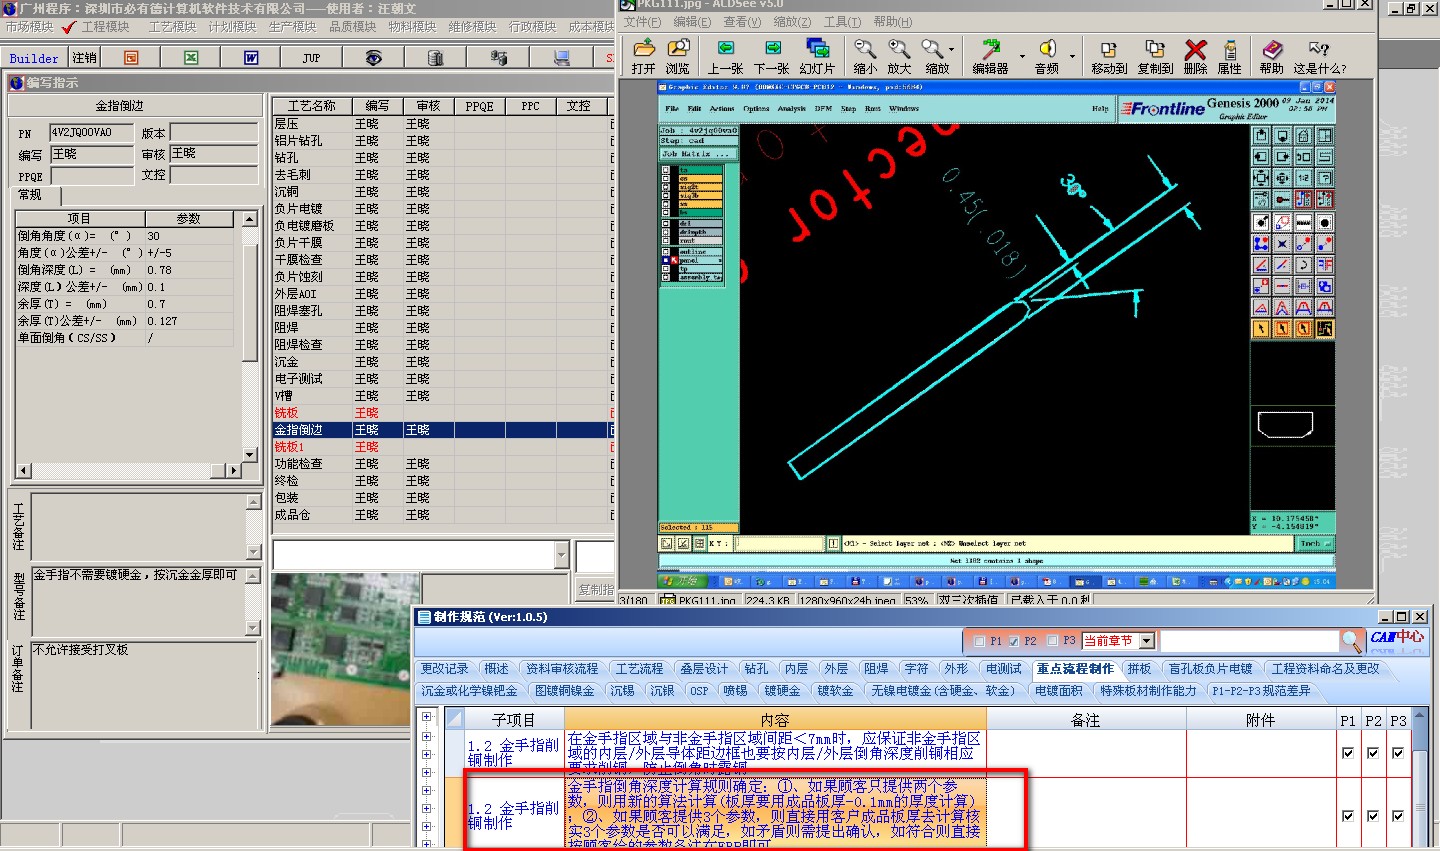Open image properties (属性)
The image size is (1440, 851).
(x=1230, y=57)
